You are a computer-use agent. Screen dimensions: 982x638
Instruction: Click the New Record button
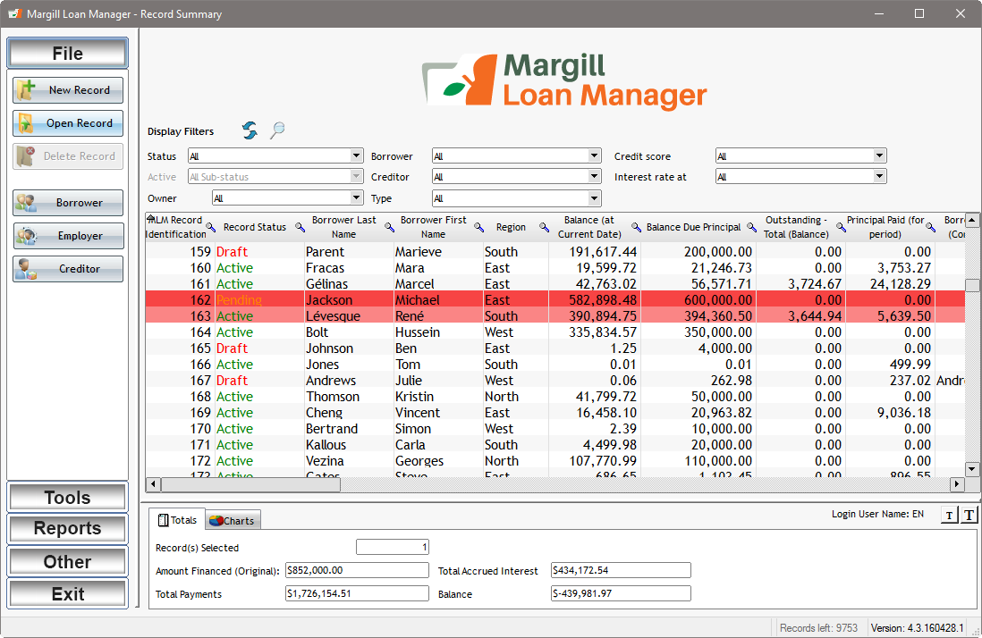[68, 90]
